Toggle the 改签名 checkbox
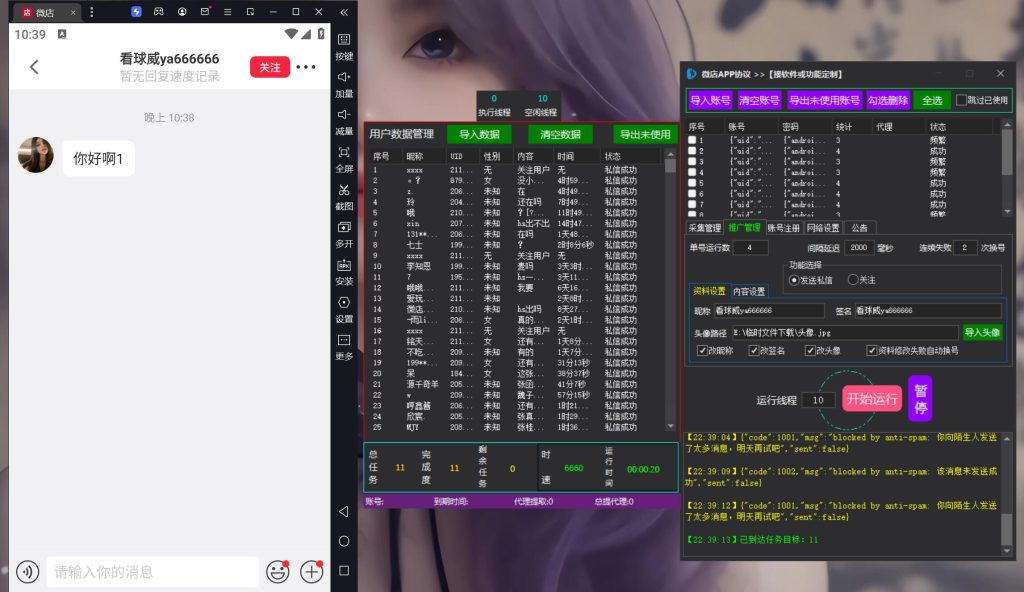Viewport: 1024px width, 592px height. point(754,351)
